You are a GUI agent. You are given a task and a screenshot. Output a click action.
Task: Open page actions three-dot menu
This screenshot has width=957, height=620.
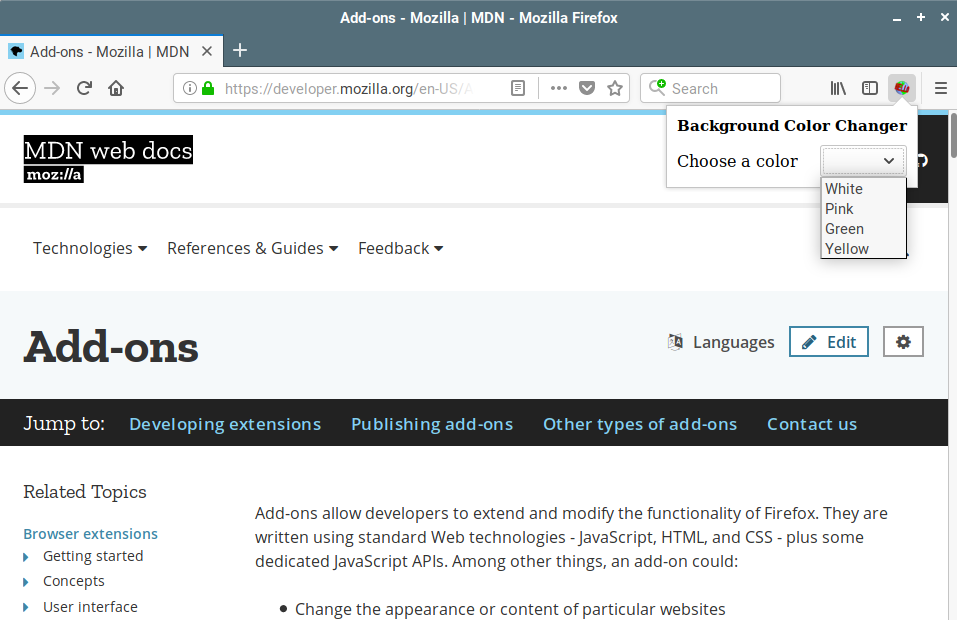558,88
